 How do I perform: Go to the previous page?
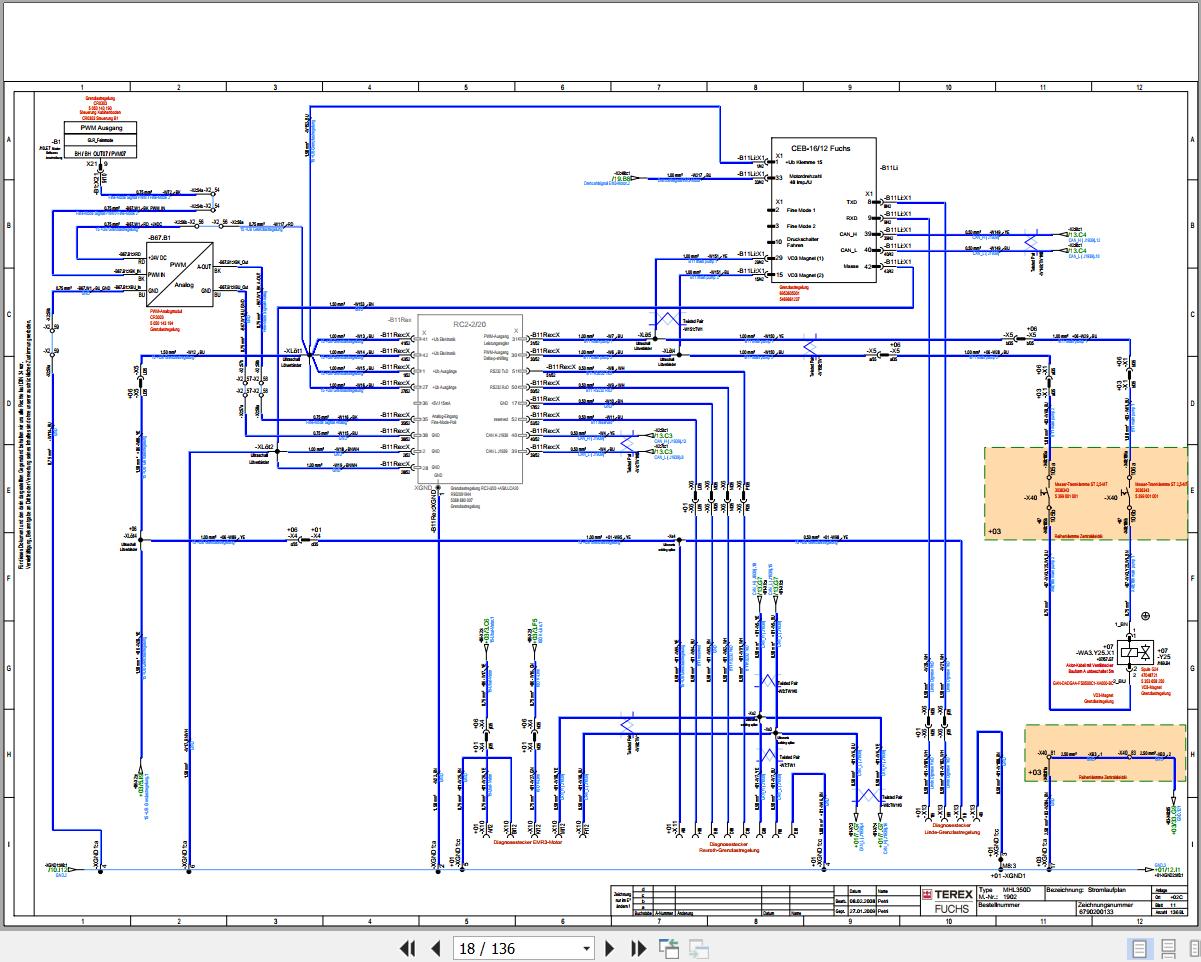pos(436,948)
